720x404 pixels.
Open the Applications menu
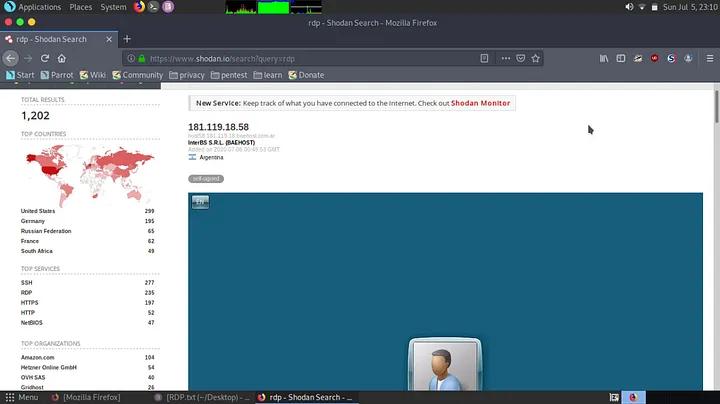(x=32, y=7)
